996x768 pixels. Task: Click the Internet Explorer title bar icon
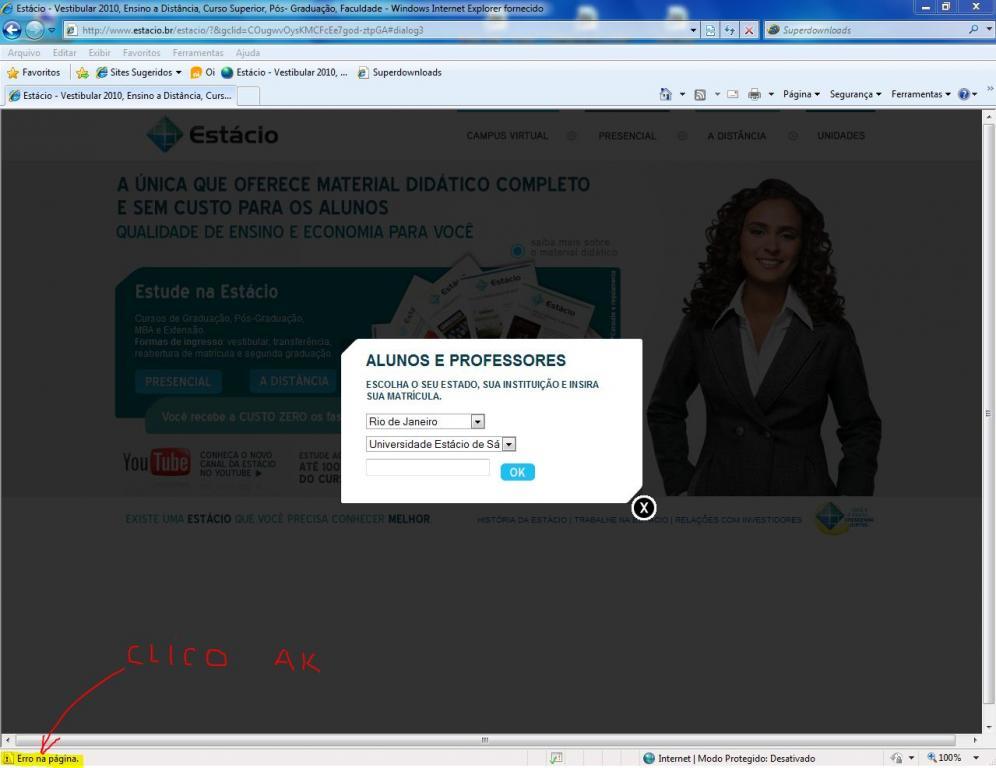point(8,8)
